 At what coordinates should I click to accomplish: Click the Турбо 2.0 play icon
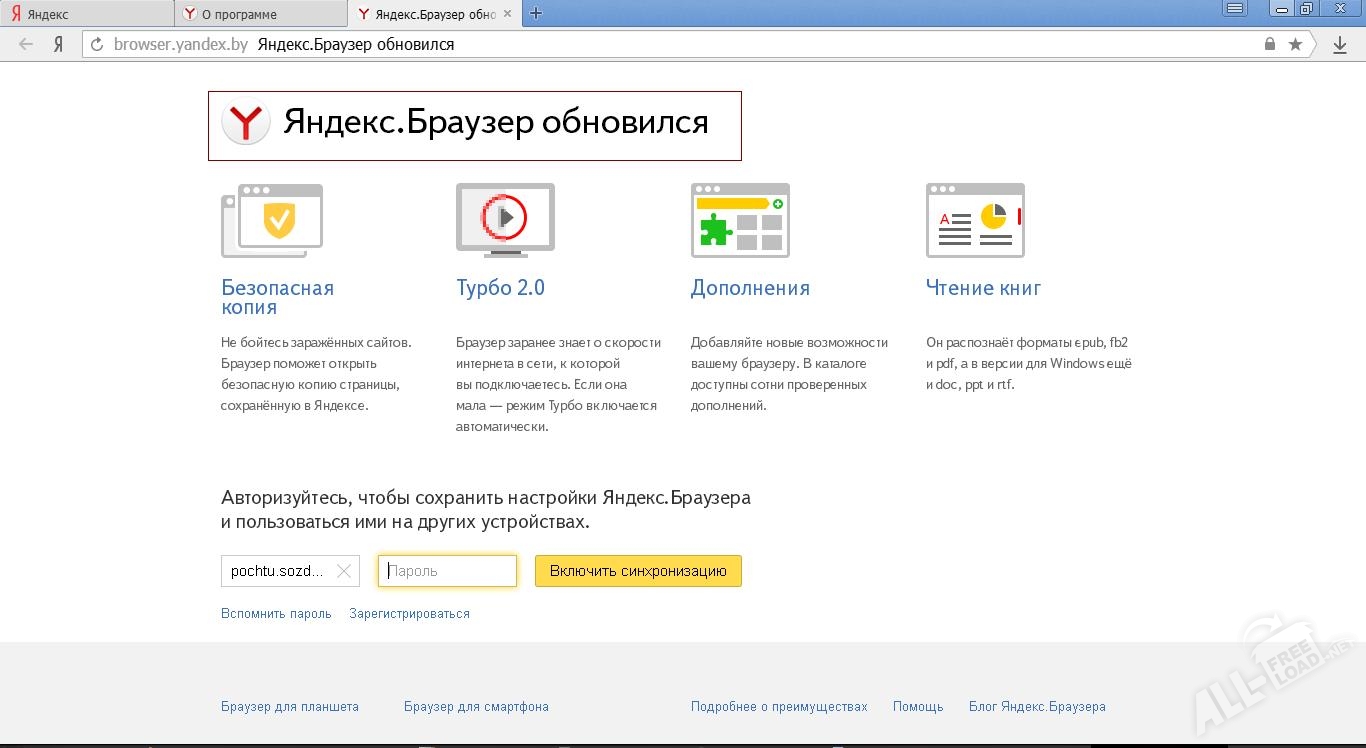click(x=505, y=218)
